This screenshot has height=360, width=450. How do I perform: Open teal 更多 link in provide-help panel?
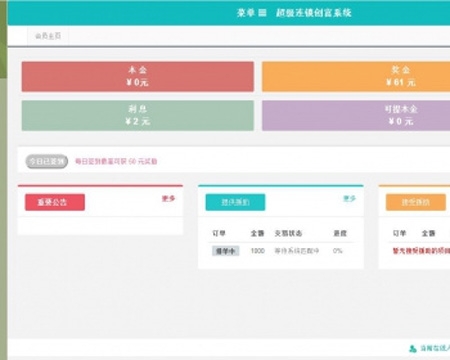pos(349,198)
